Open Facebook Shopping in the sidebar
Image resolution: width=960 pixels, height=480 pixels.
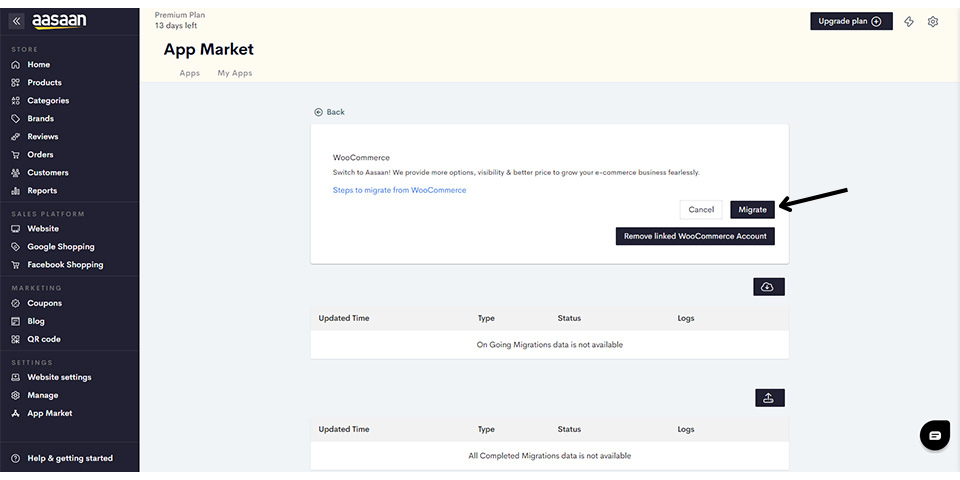pyautogui.click(x=65, y=264)
